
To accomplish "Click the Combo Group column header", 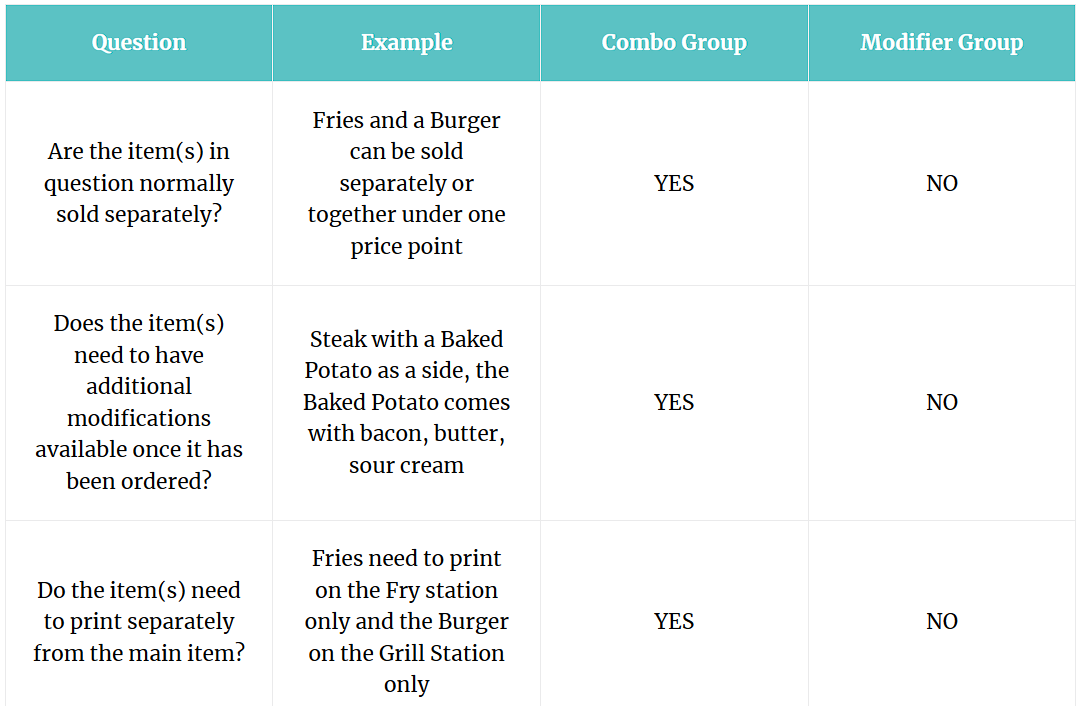I will click(674, 43).
